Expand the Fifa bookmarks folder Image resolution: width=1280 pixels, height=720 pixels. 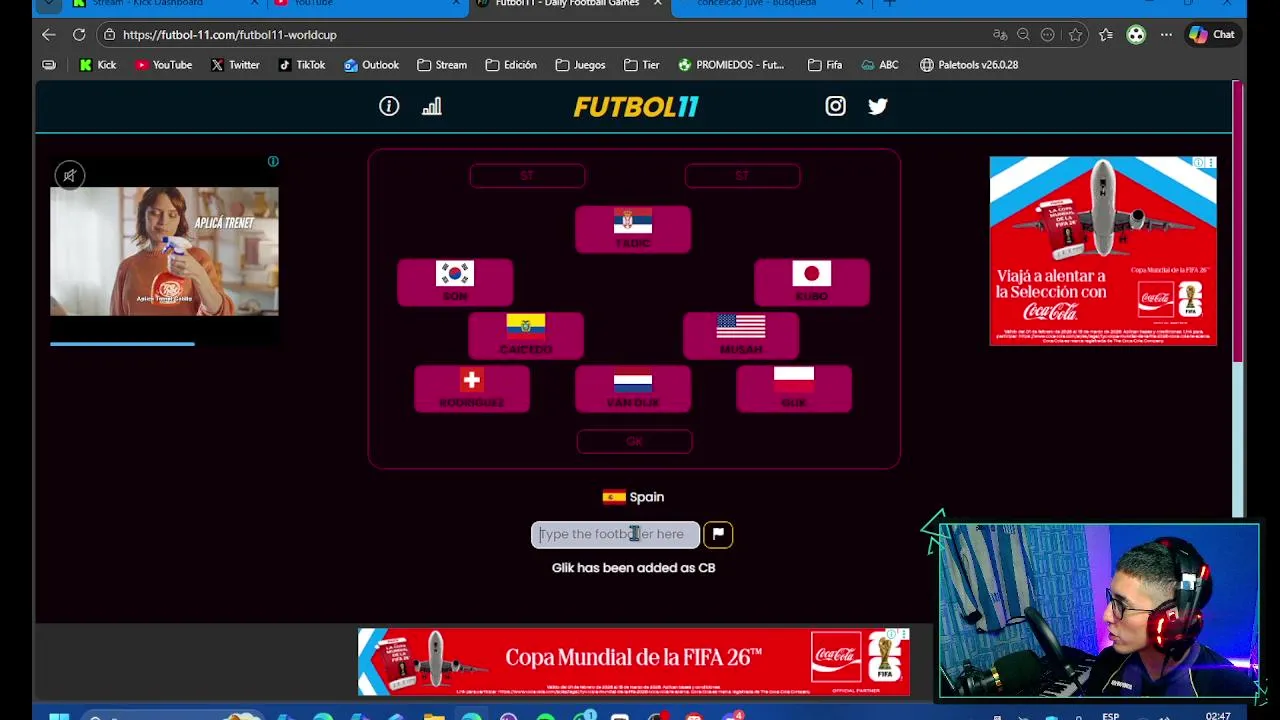825,65
